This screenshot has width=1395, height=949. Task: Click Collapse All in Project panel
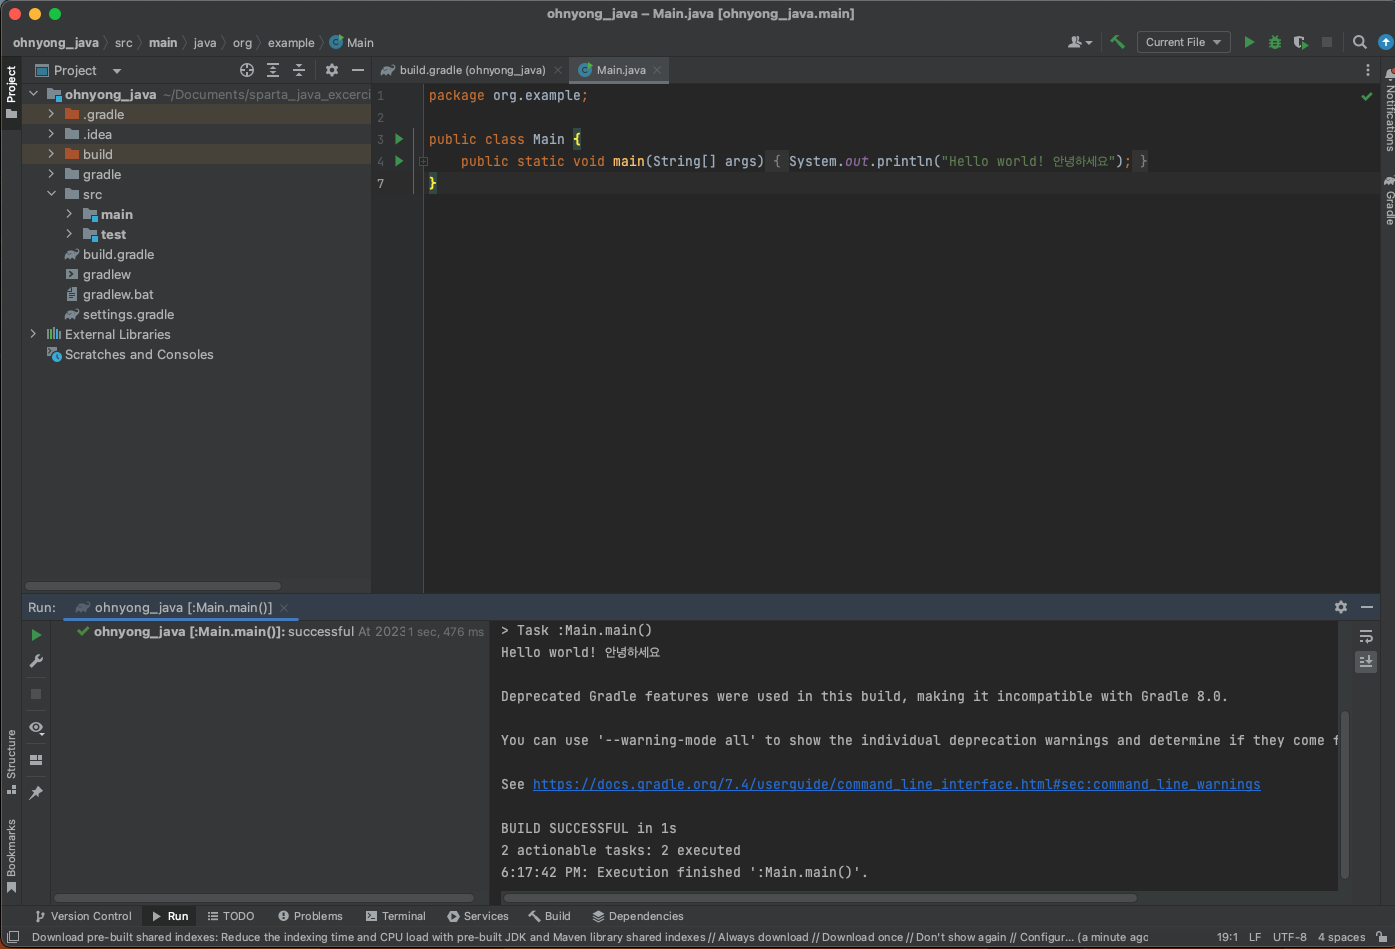299,70
